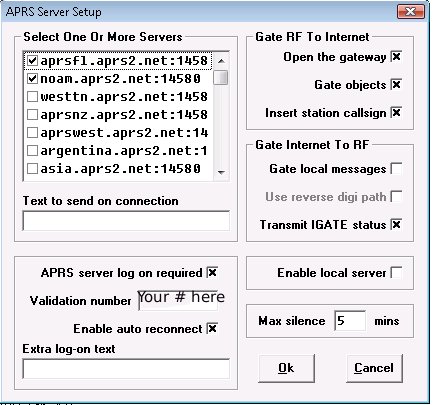The width and height of the screenshot is (434, 405).
Task: Select the westtn.aprs2.net list entry text
Action: click(124, 97)
